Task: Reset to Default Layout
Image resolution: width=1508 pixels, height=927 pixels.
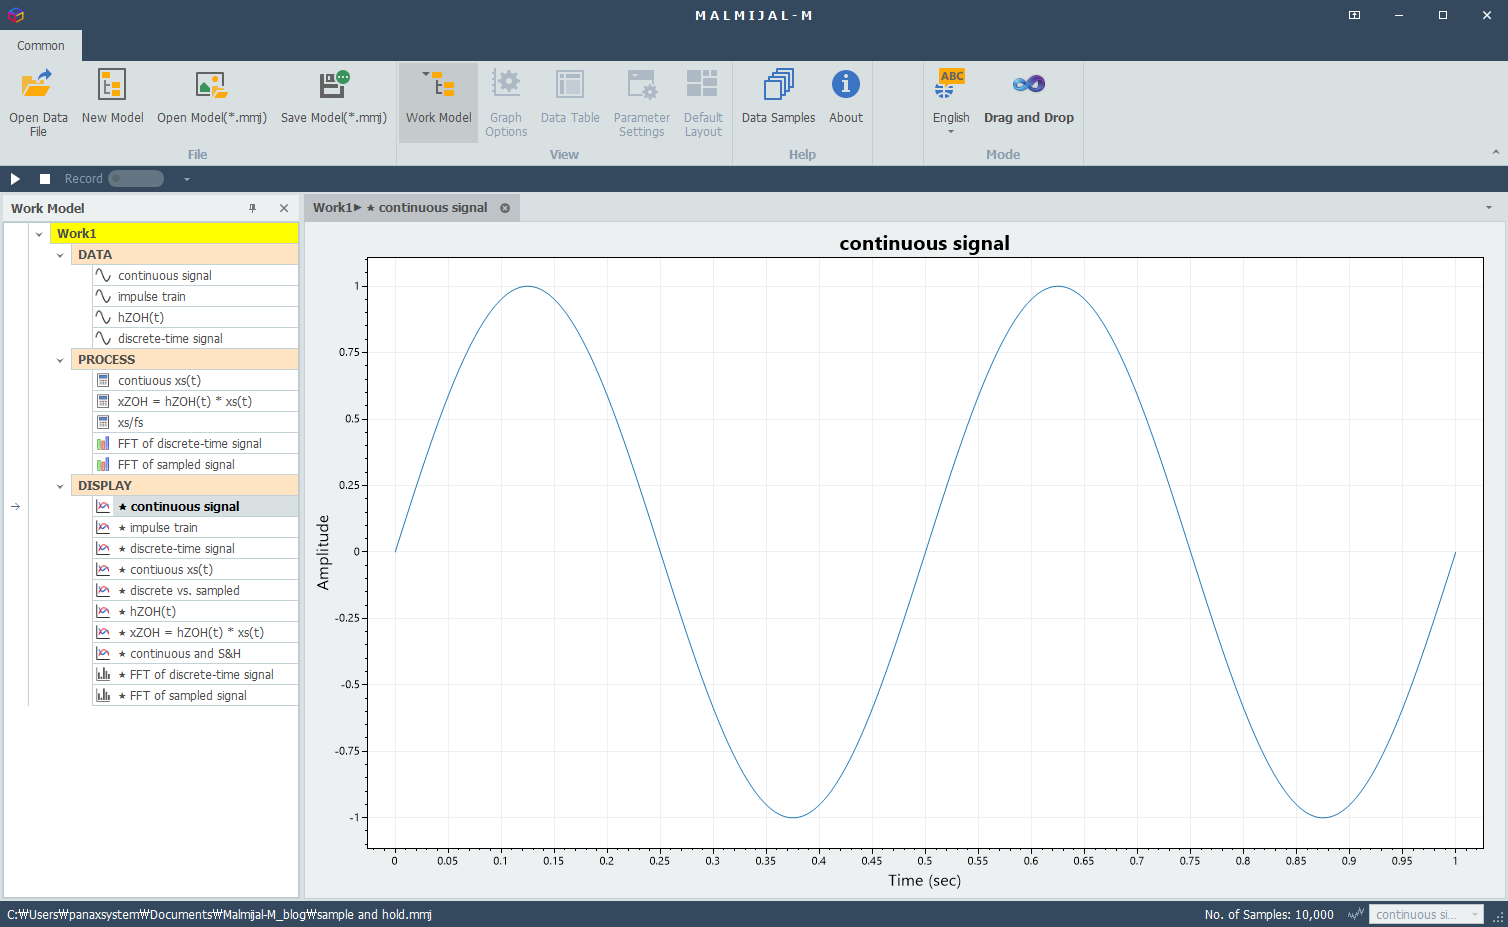Action: [703, 102]
